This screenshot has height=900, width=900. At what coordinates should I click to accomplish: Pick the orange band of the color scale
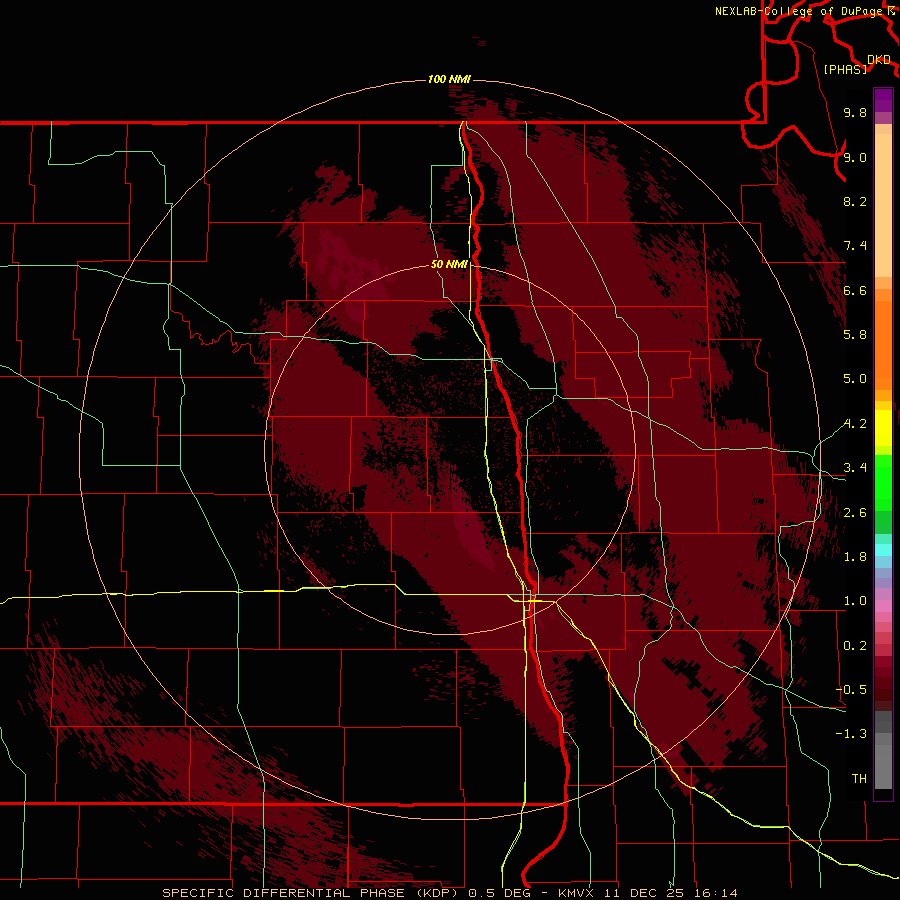883,346
